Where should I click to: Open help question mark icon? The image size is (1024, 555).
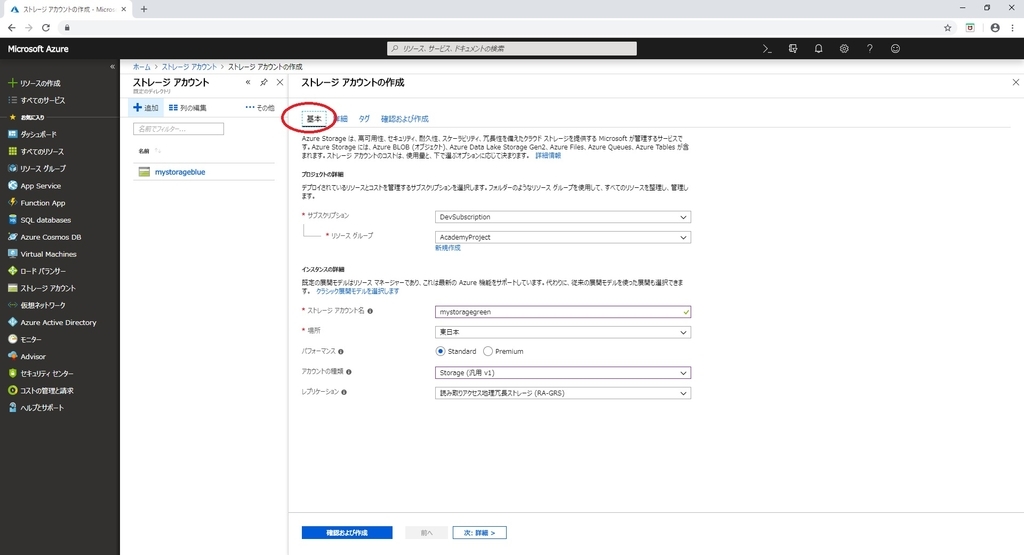coord(869,48)
